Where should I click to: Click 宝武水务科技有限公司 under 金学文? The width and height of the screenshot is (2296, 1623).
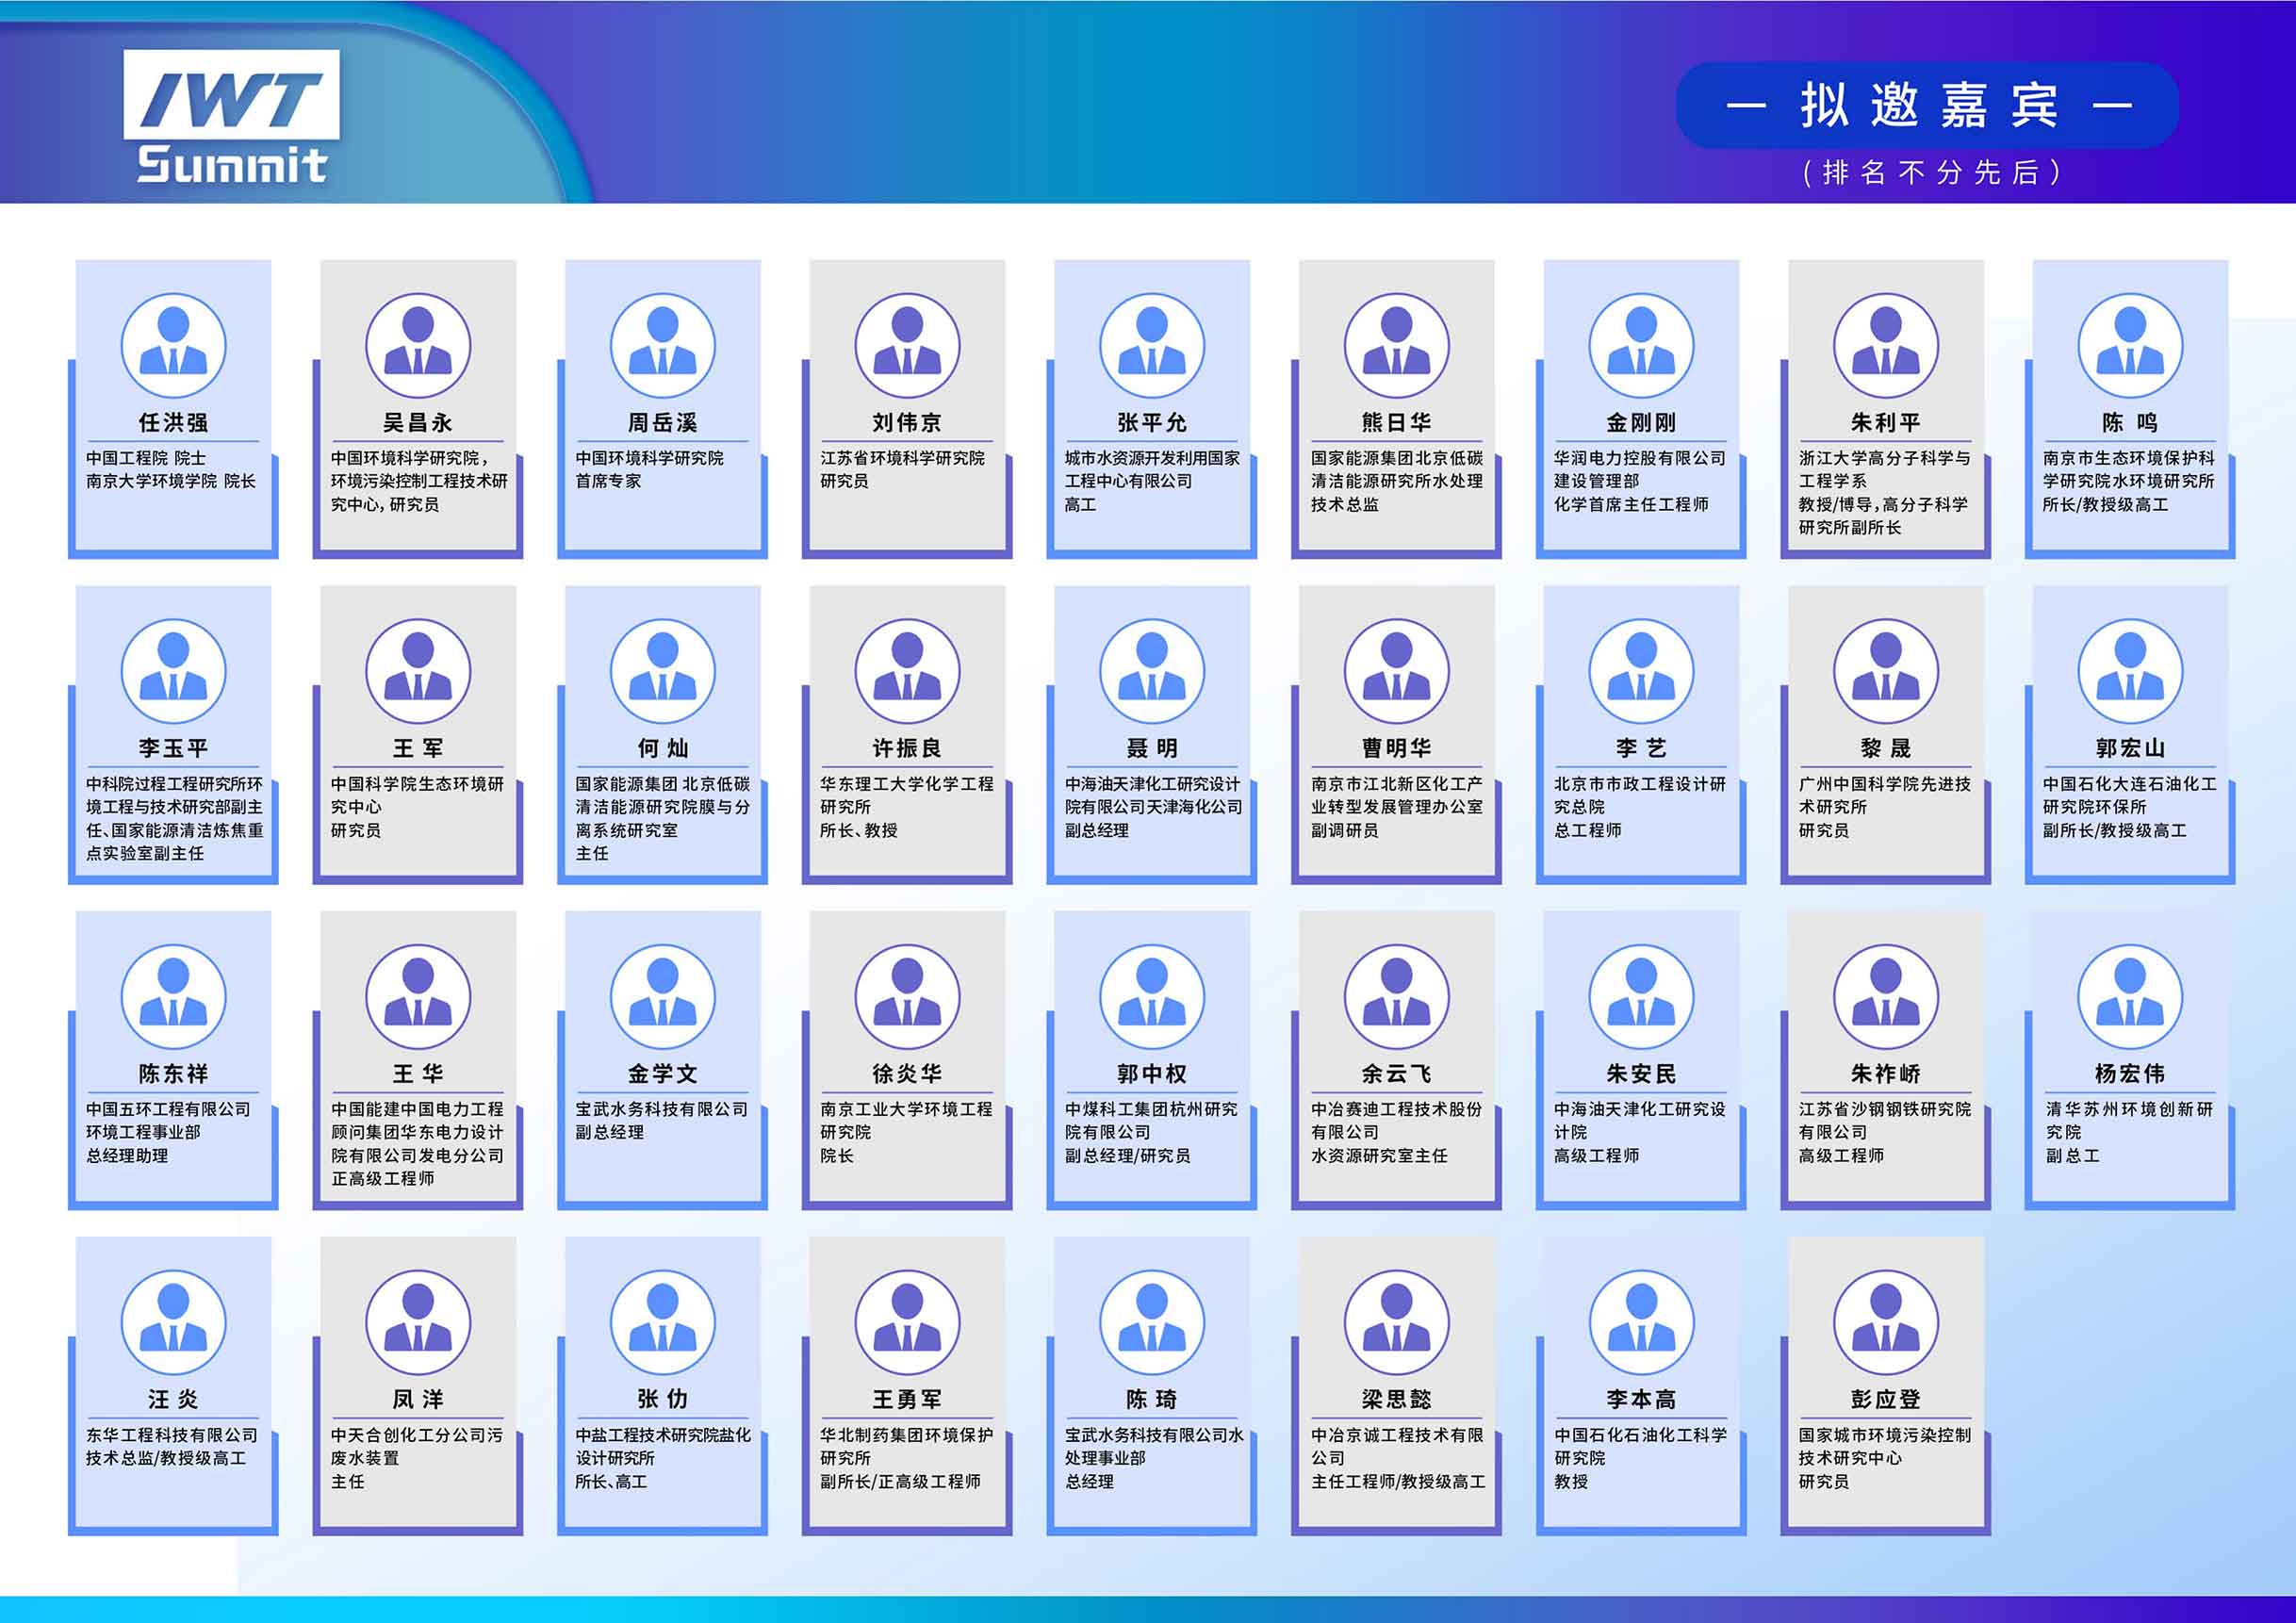[x=661, y=1109]
